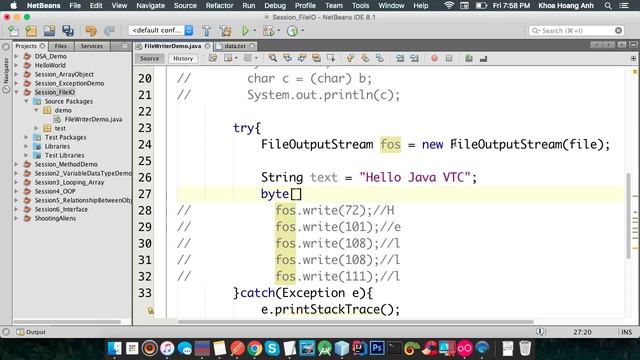
Task: Click the editor horizontal scrollbar
Action: (x=356, y=322)
